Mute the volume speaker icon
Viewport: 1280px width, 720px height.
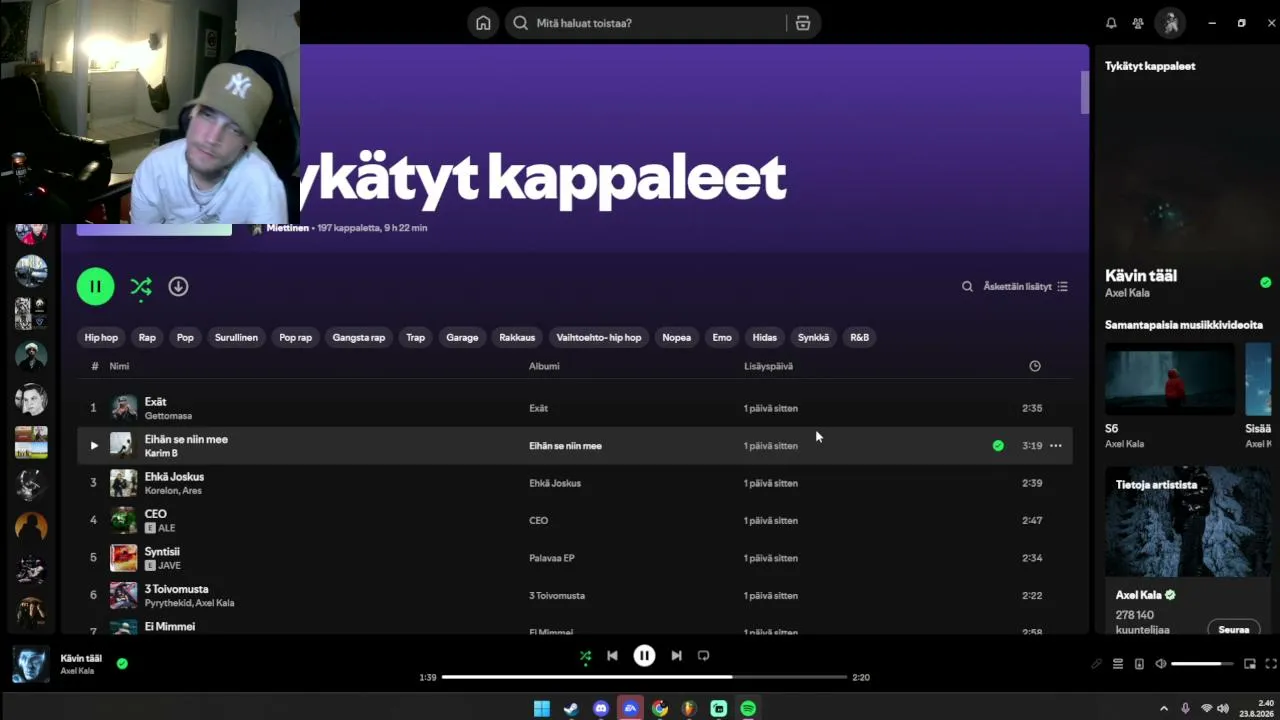pyautogui.click(x=1160, y=664)
